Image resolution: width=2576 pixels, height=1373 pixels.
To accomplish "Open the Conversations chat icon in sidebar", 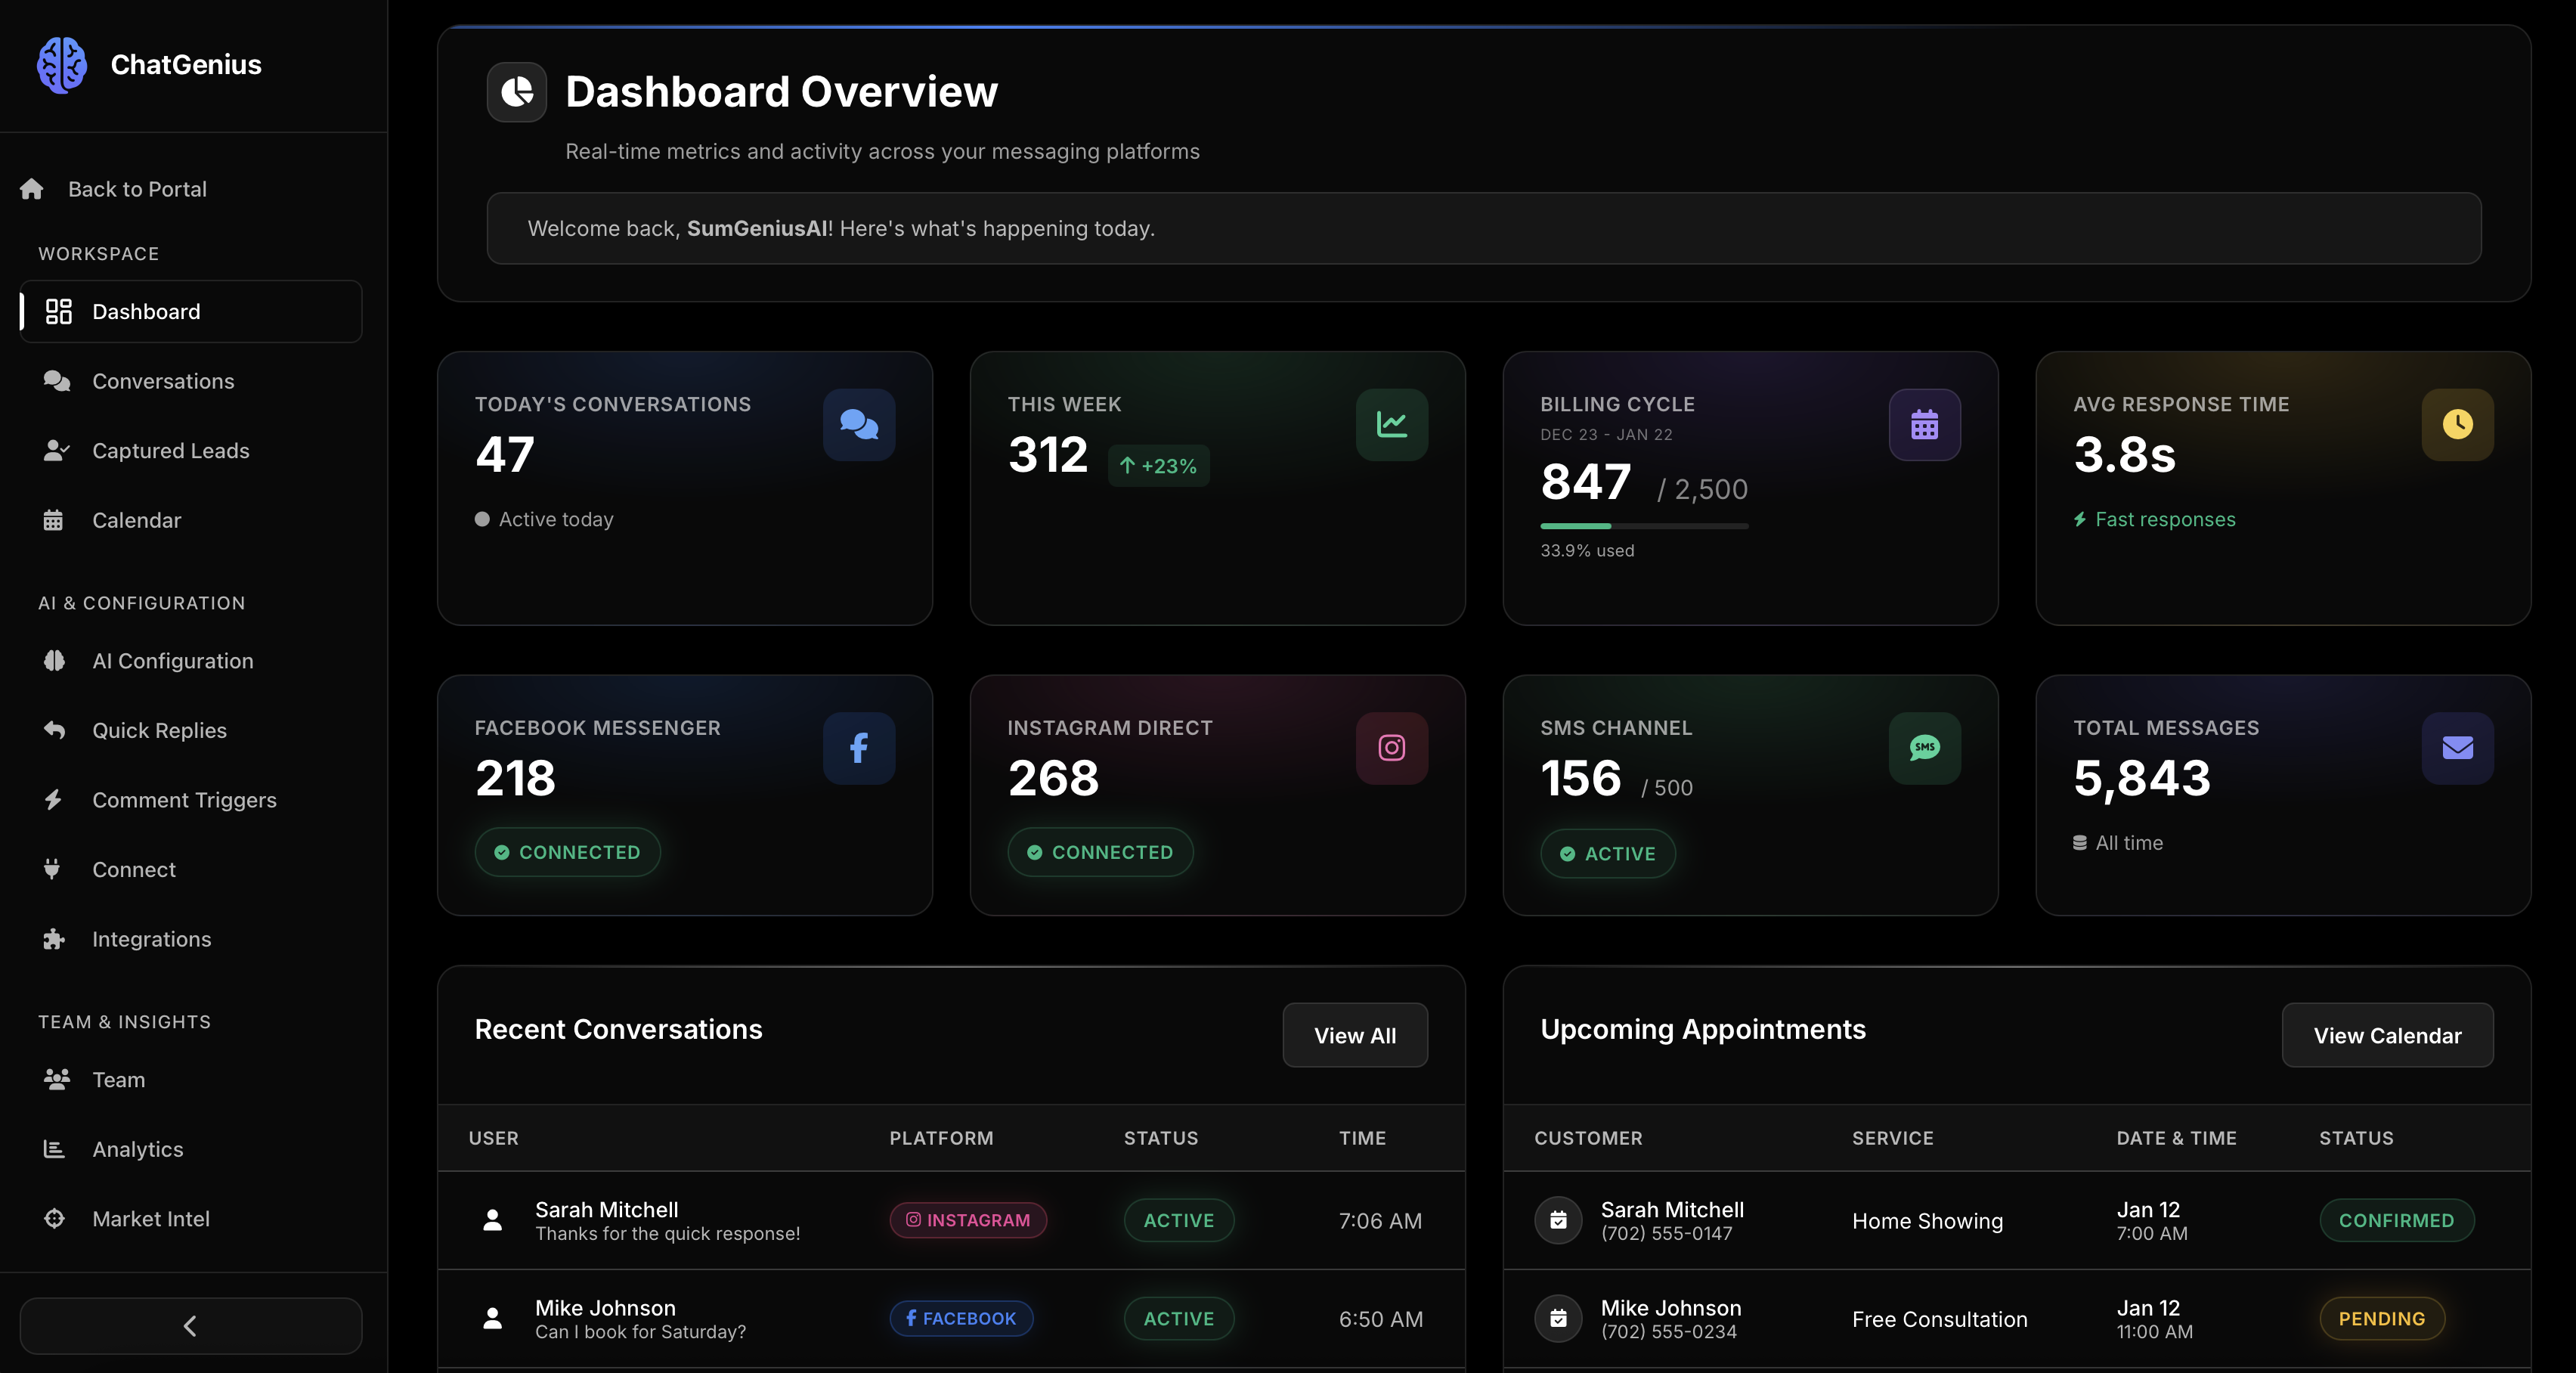I will pos(56,381).
